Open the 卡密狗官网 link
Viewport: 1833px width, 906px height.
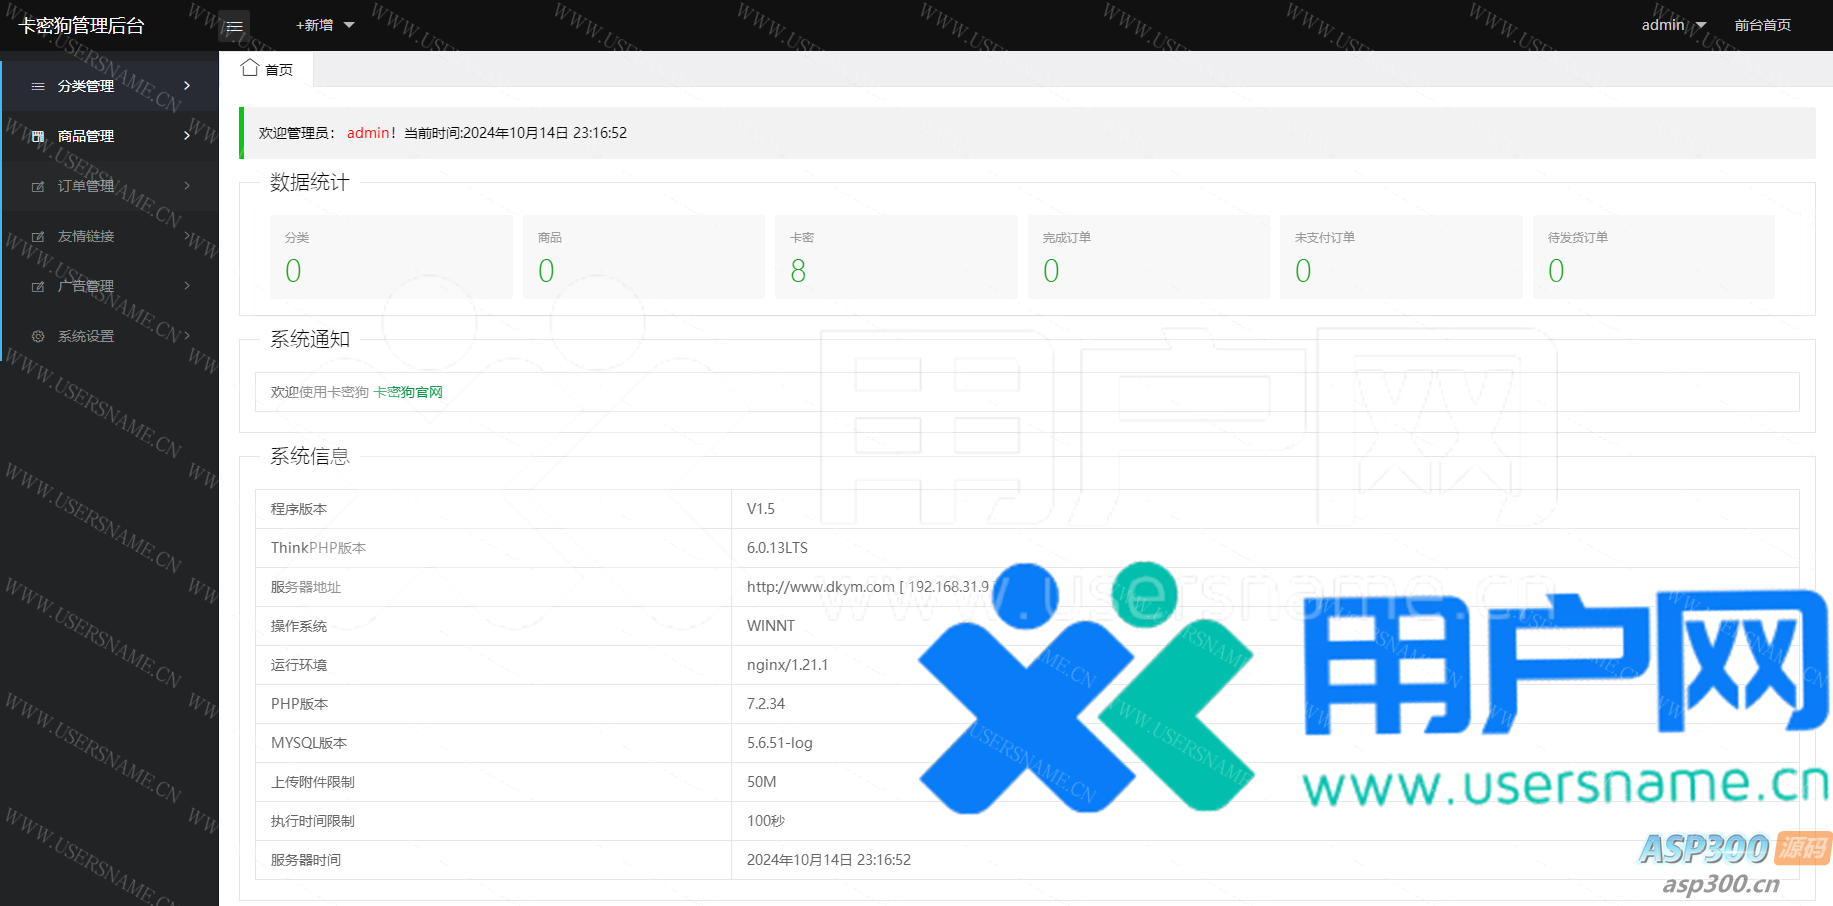tap(408, 392)
